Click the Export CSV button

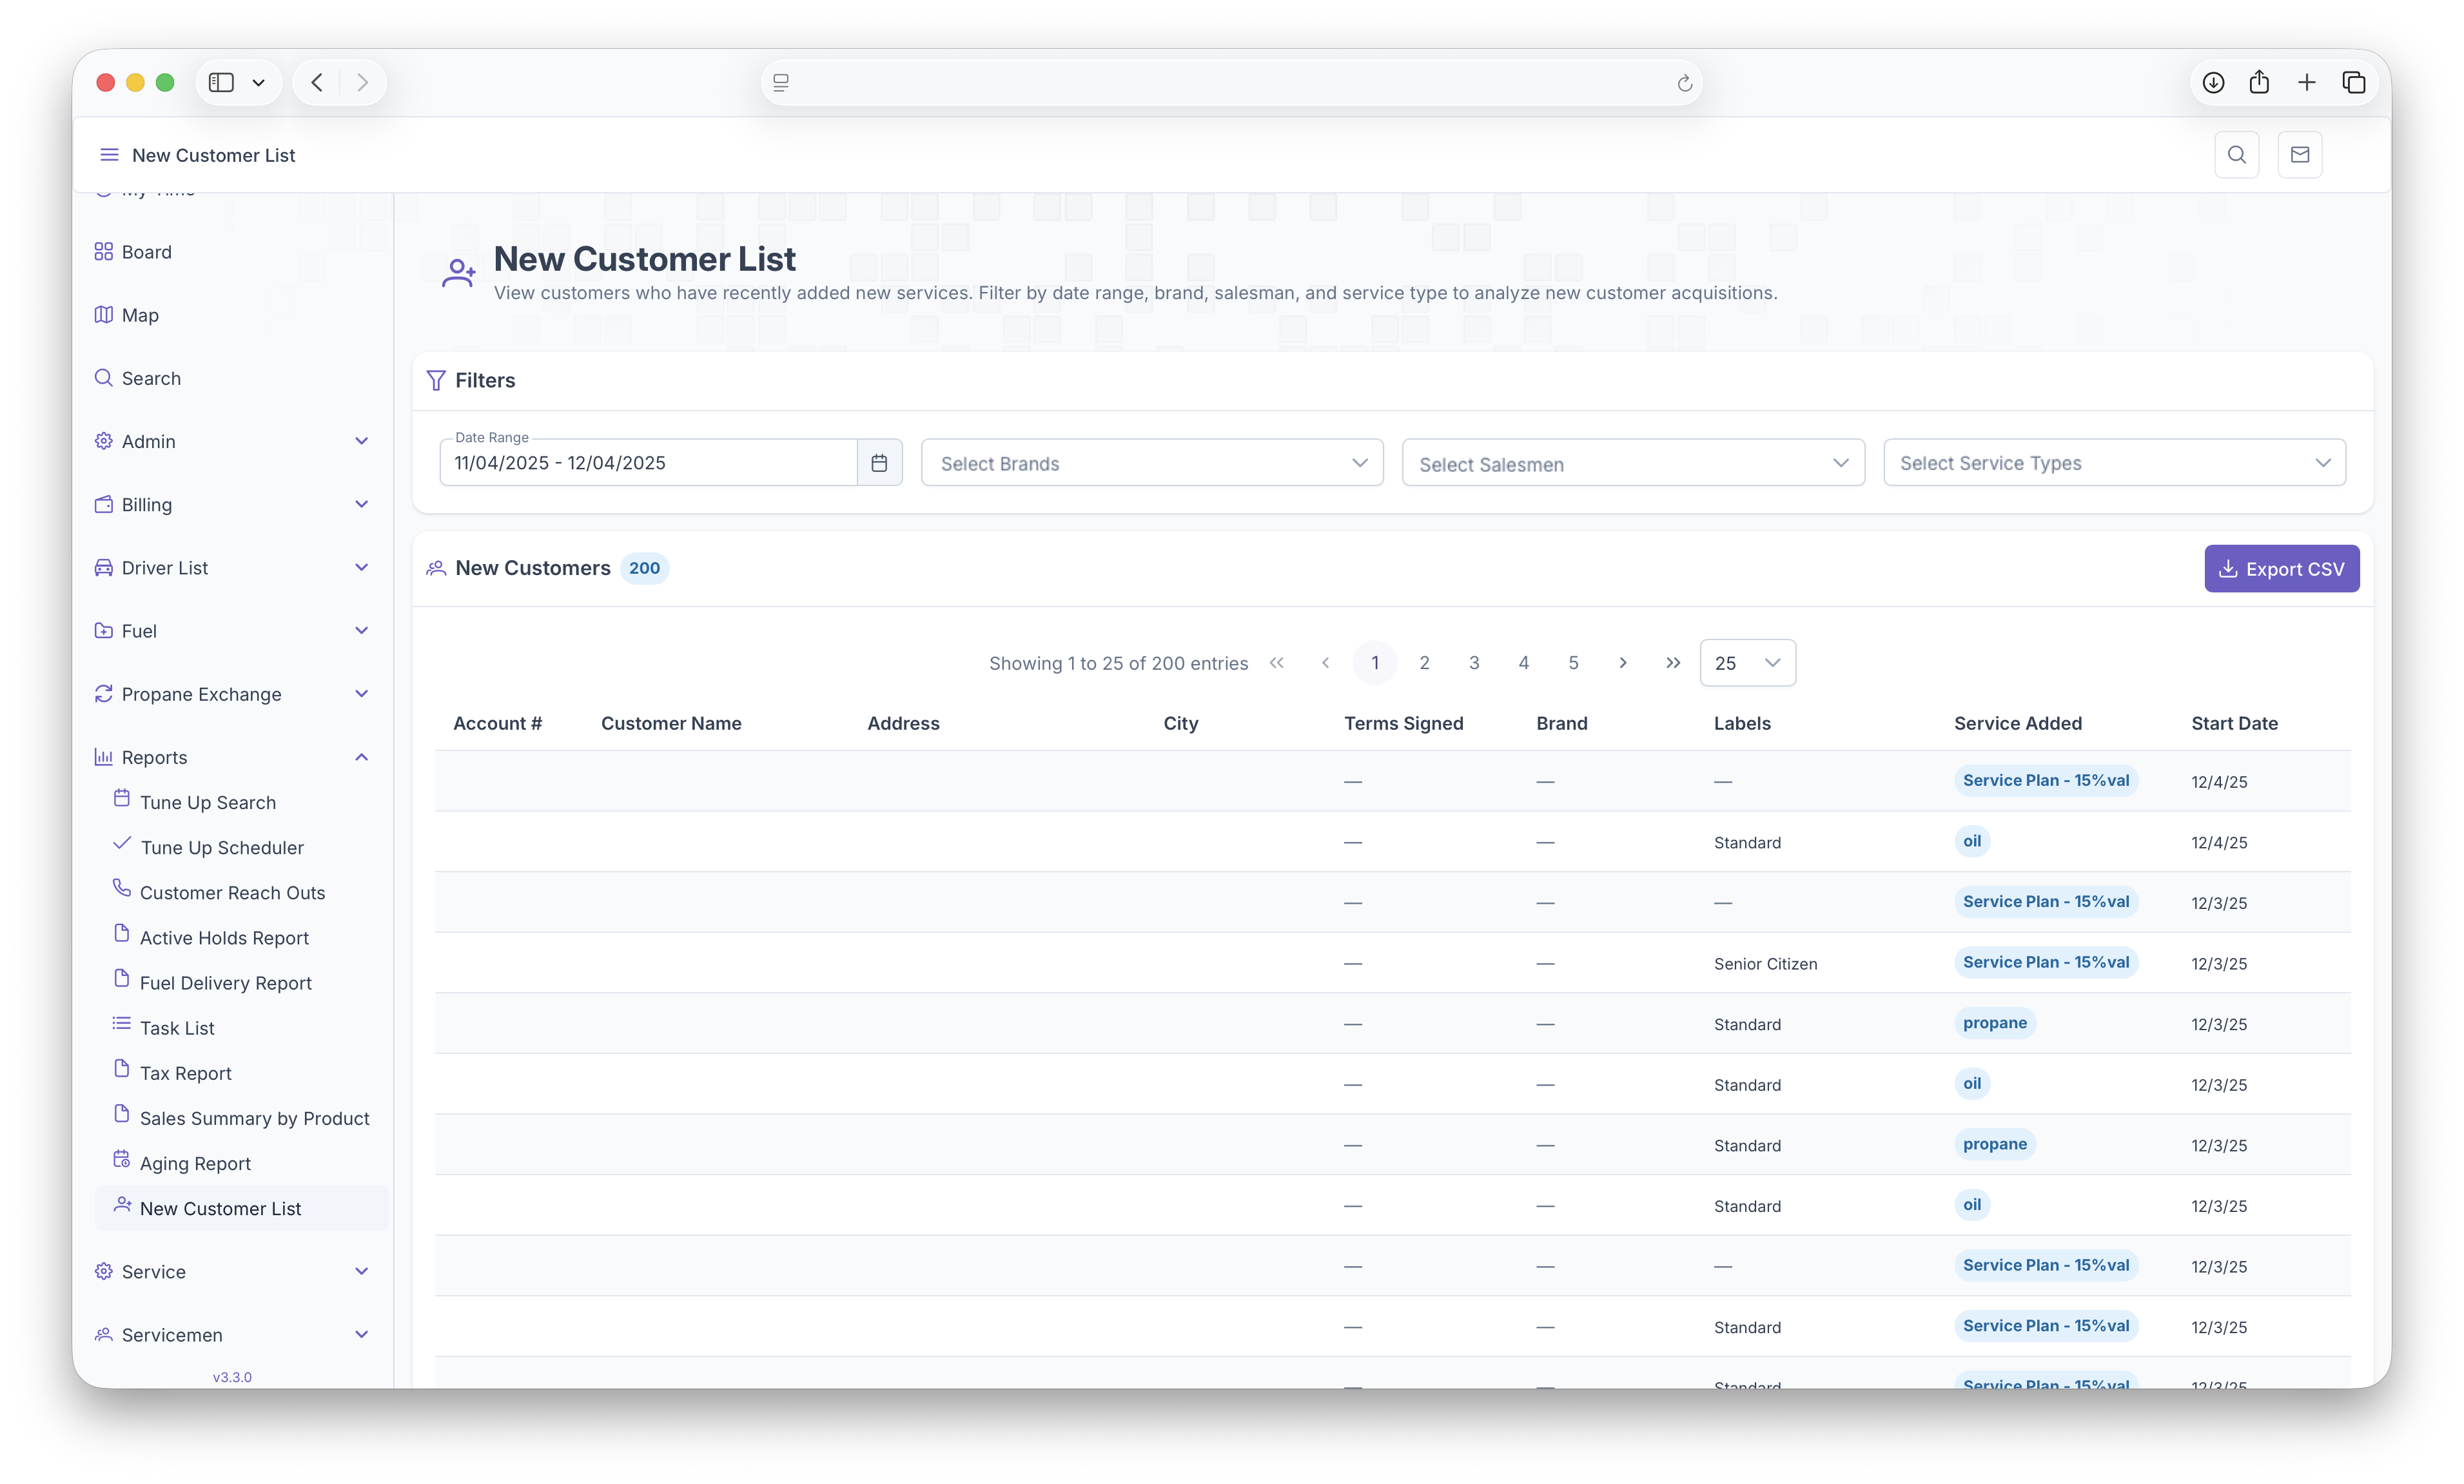tap(2280, 569)
